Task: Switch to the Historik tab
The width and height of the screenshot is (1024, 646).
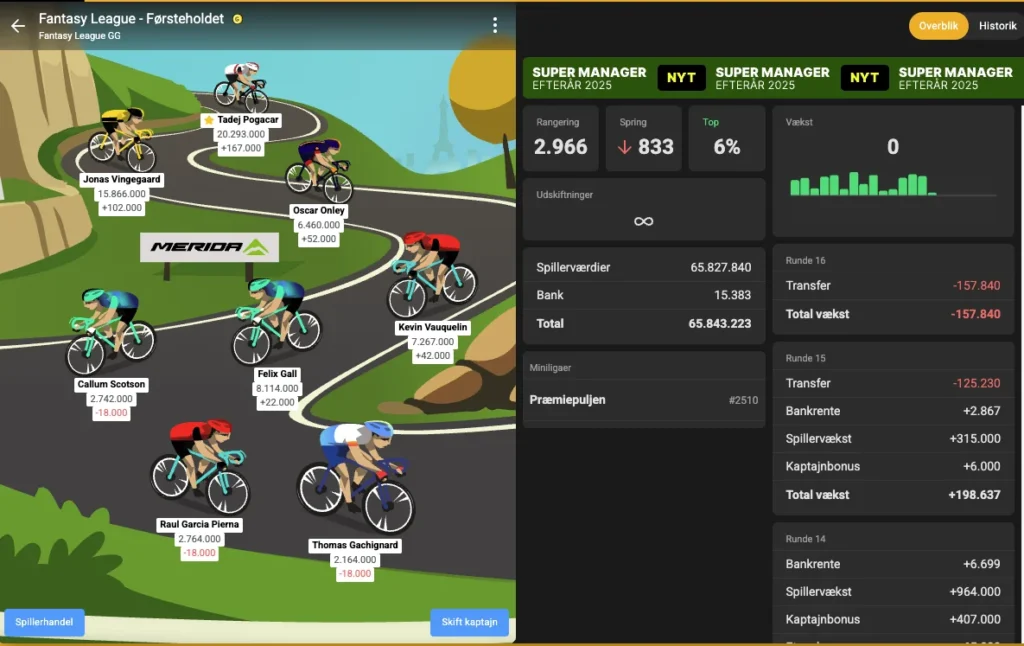Action: click(997, 26)
